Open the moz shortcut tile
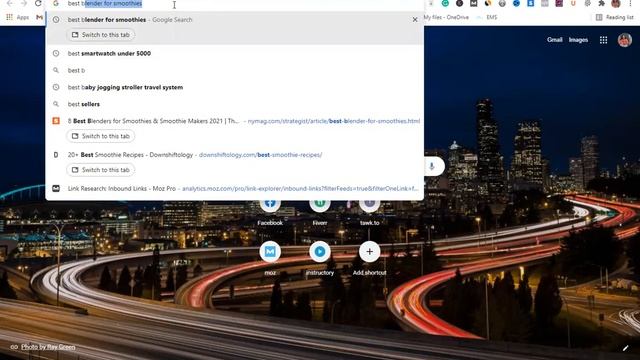 click(x=270, y=258)
